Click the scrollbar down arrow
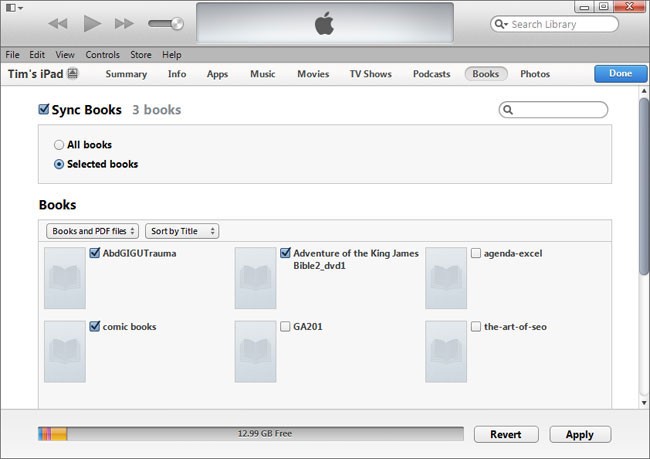This screenshot has height=459, width=650. tap(644, 402)
